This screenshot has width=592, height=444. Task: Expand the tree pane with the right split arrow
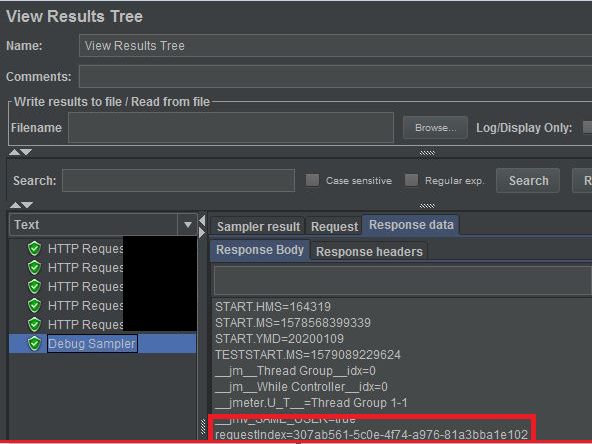coord(202,233)
